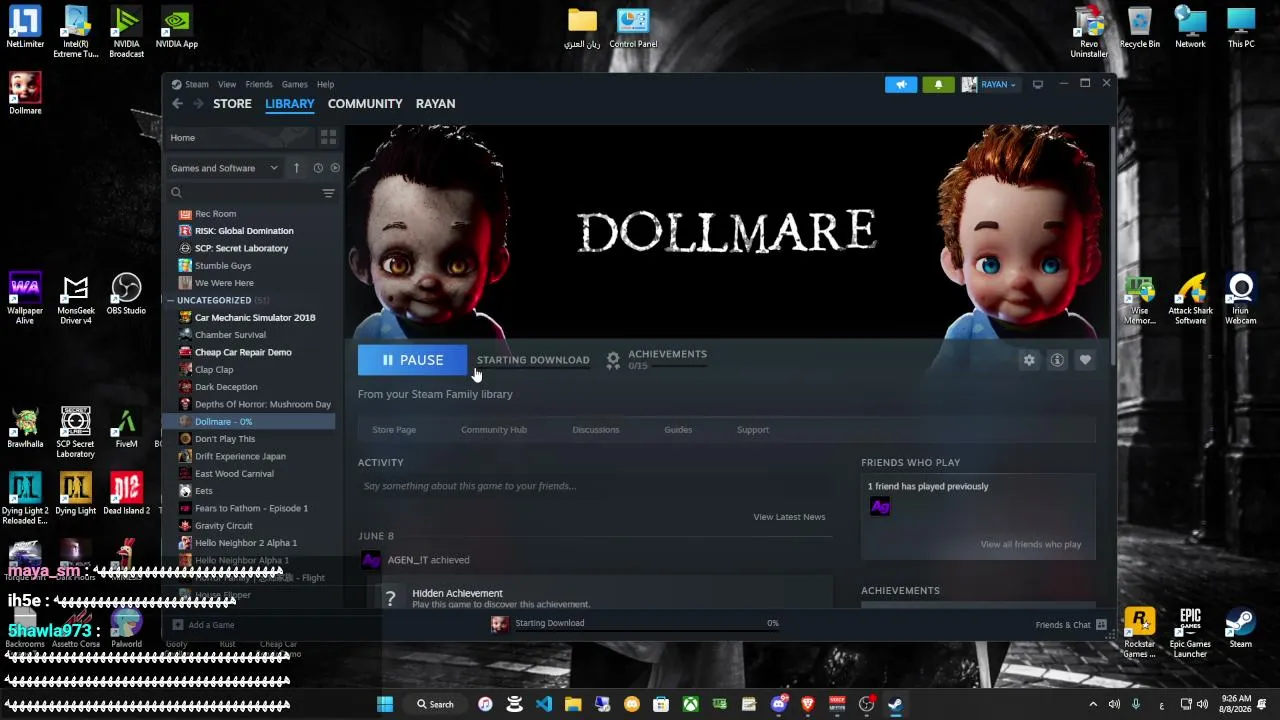Toggle the ready-to-play filter icon
1280x720 pixels.
tap(335, 168)
